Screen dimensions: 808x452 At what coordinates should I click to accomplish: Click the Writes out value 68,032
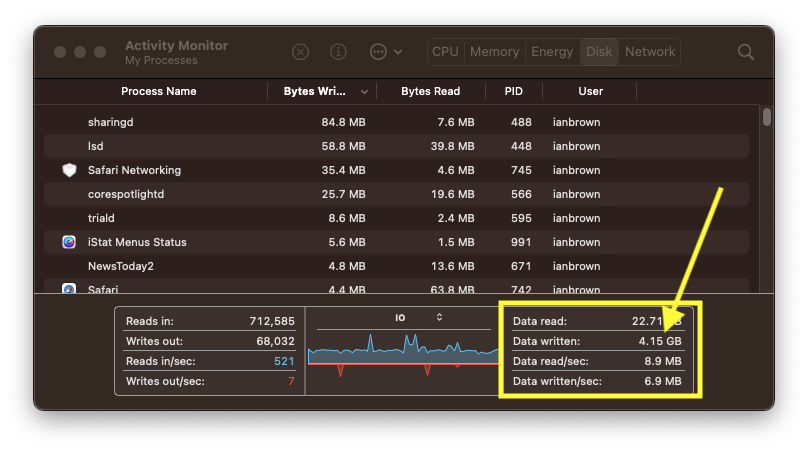coord(275,341)
